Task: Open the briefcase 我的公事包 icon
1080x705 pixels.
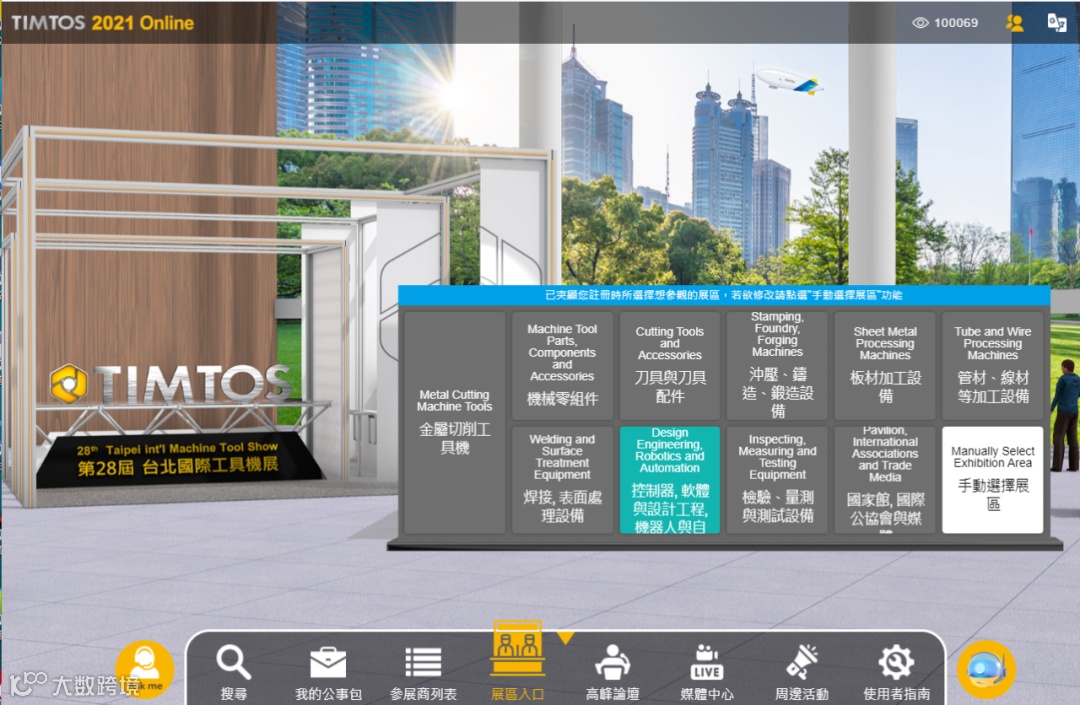Action: (x=328, y=663)
